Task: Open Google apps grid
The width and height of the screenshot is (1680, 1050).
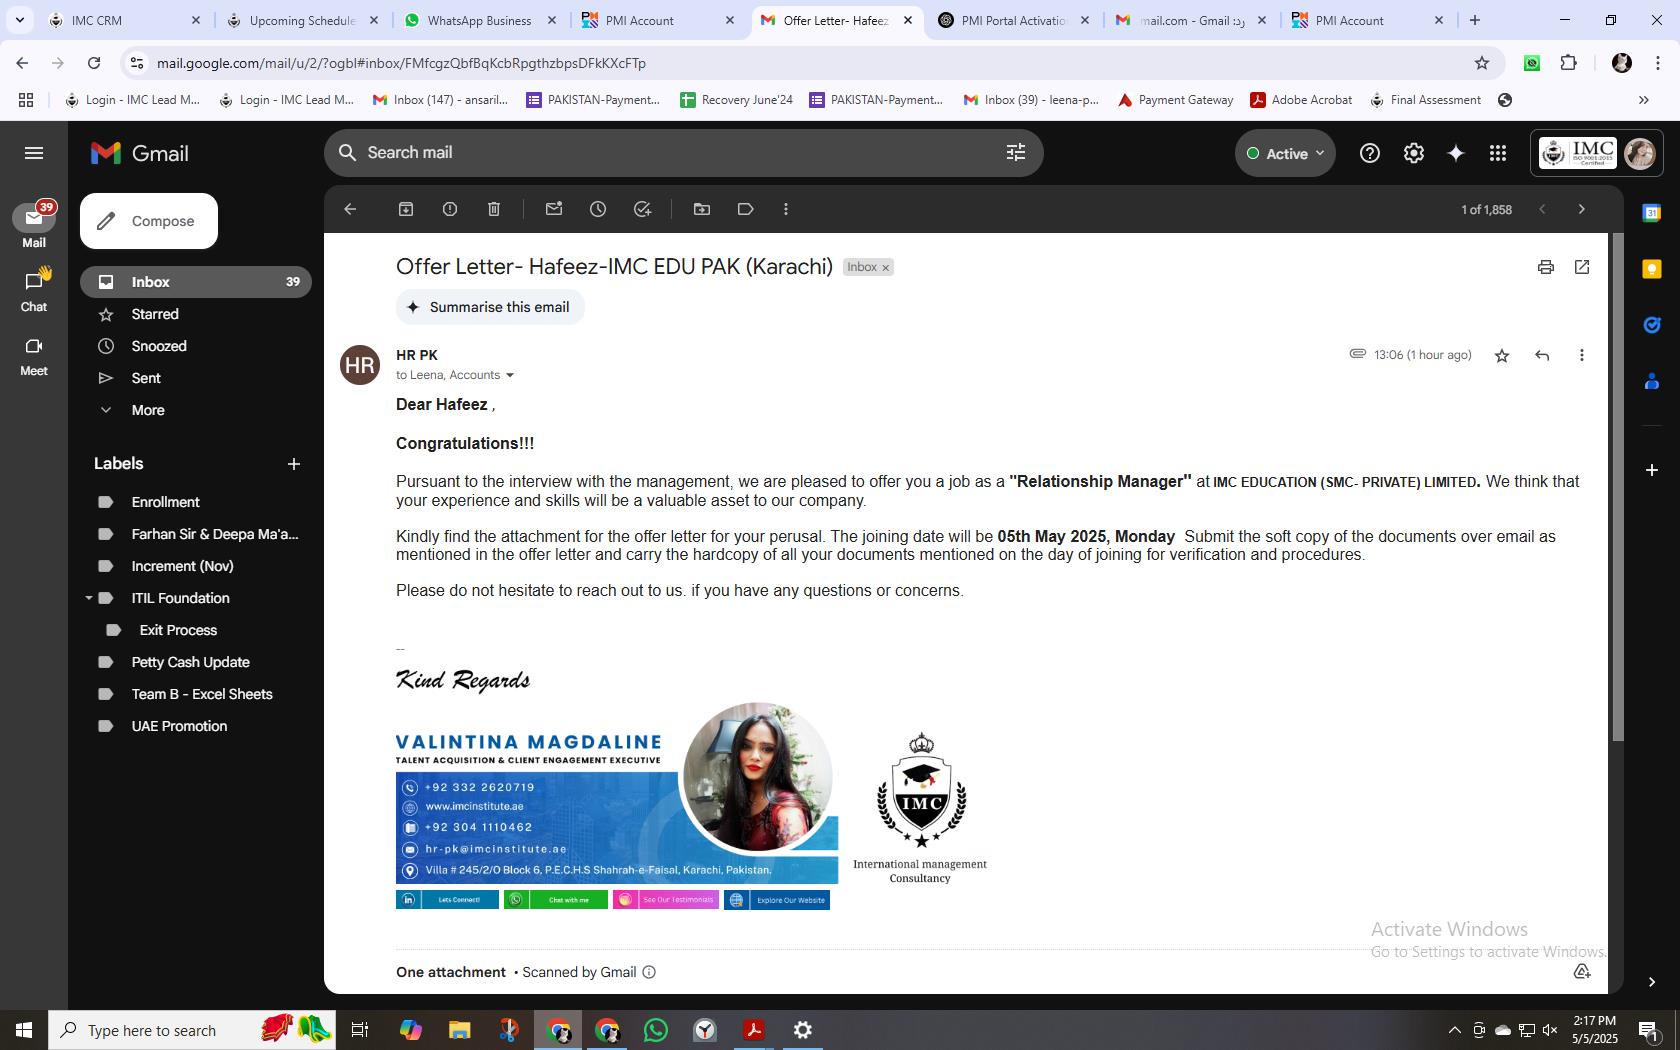Action: [1498, 153]
